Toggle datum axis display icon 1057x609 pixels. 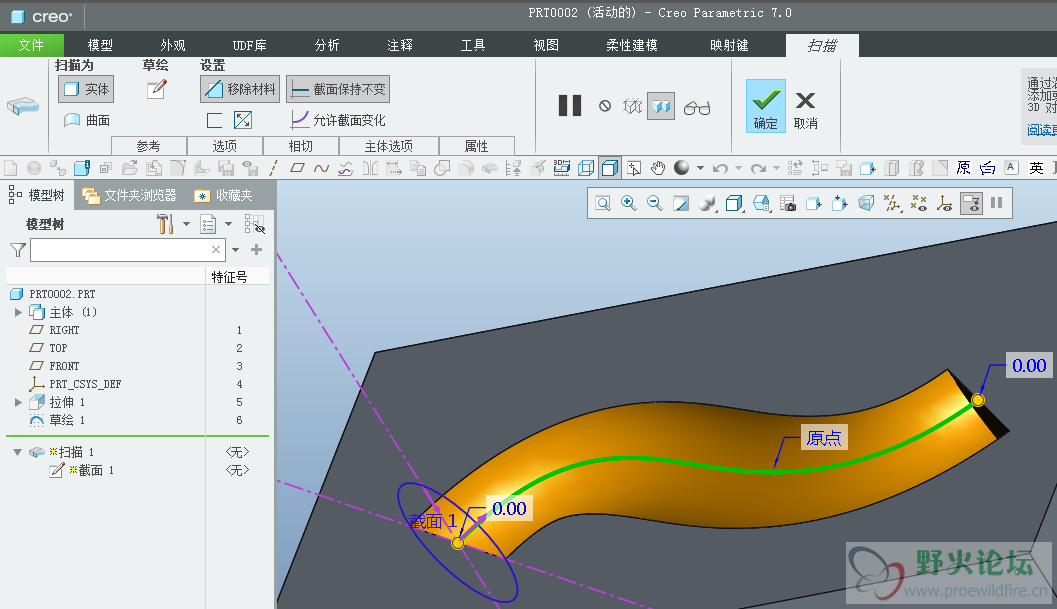click(893, 203)
